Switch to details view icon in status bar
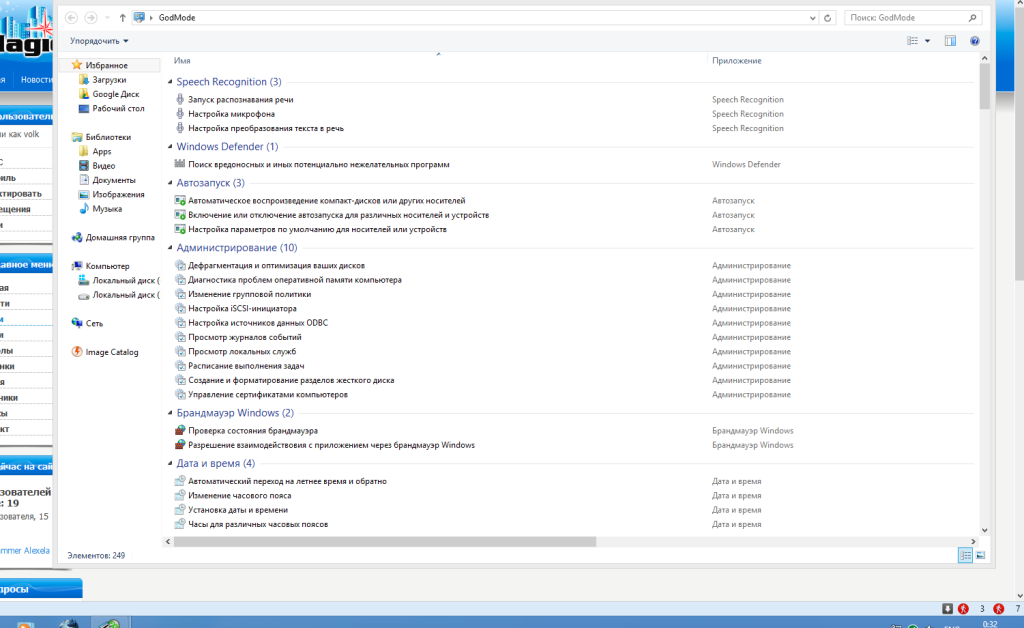The height and width of the screenshot is (628, 1024). [x=965, y=555]
